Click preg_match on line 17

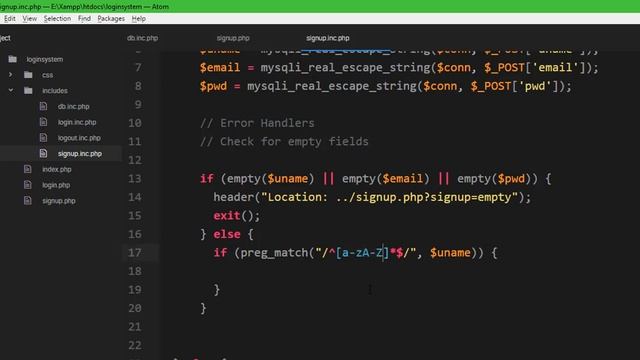pyautogui.click(x=274, y=253)
